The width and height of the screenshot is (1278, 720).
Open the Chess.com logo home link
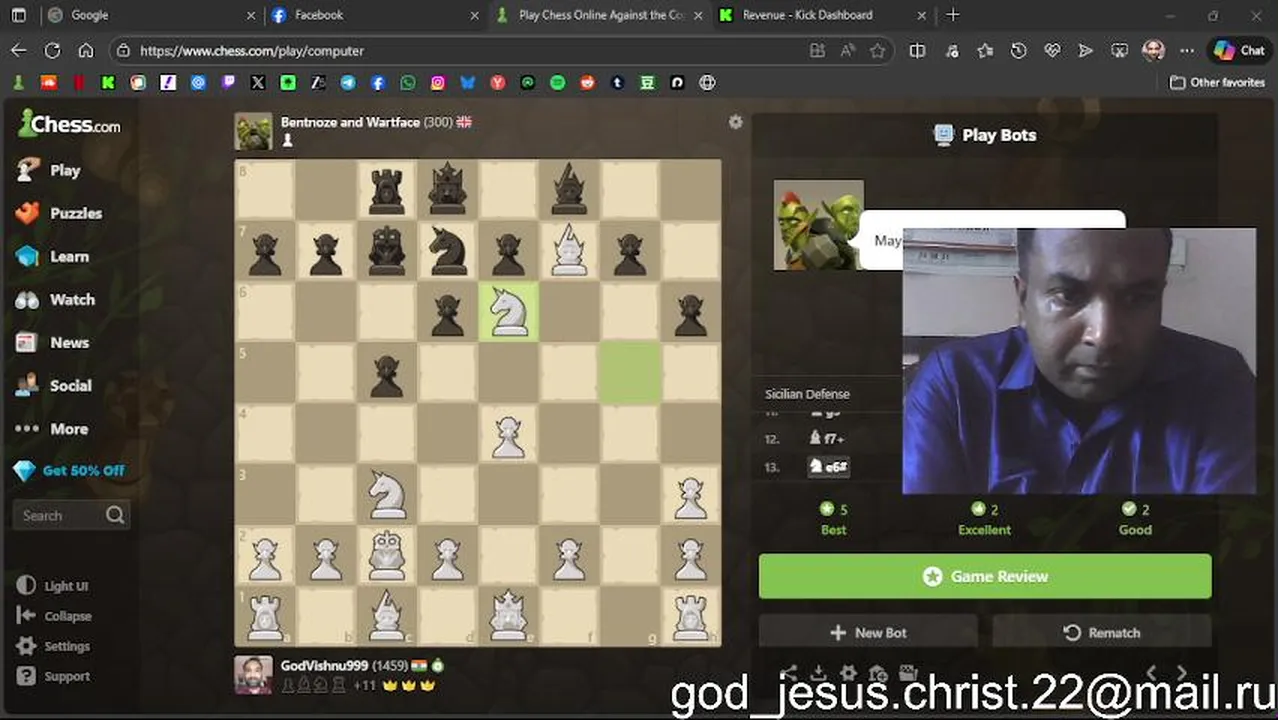point(70,124)
